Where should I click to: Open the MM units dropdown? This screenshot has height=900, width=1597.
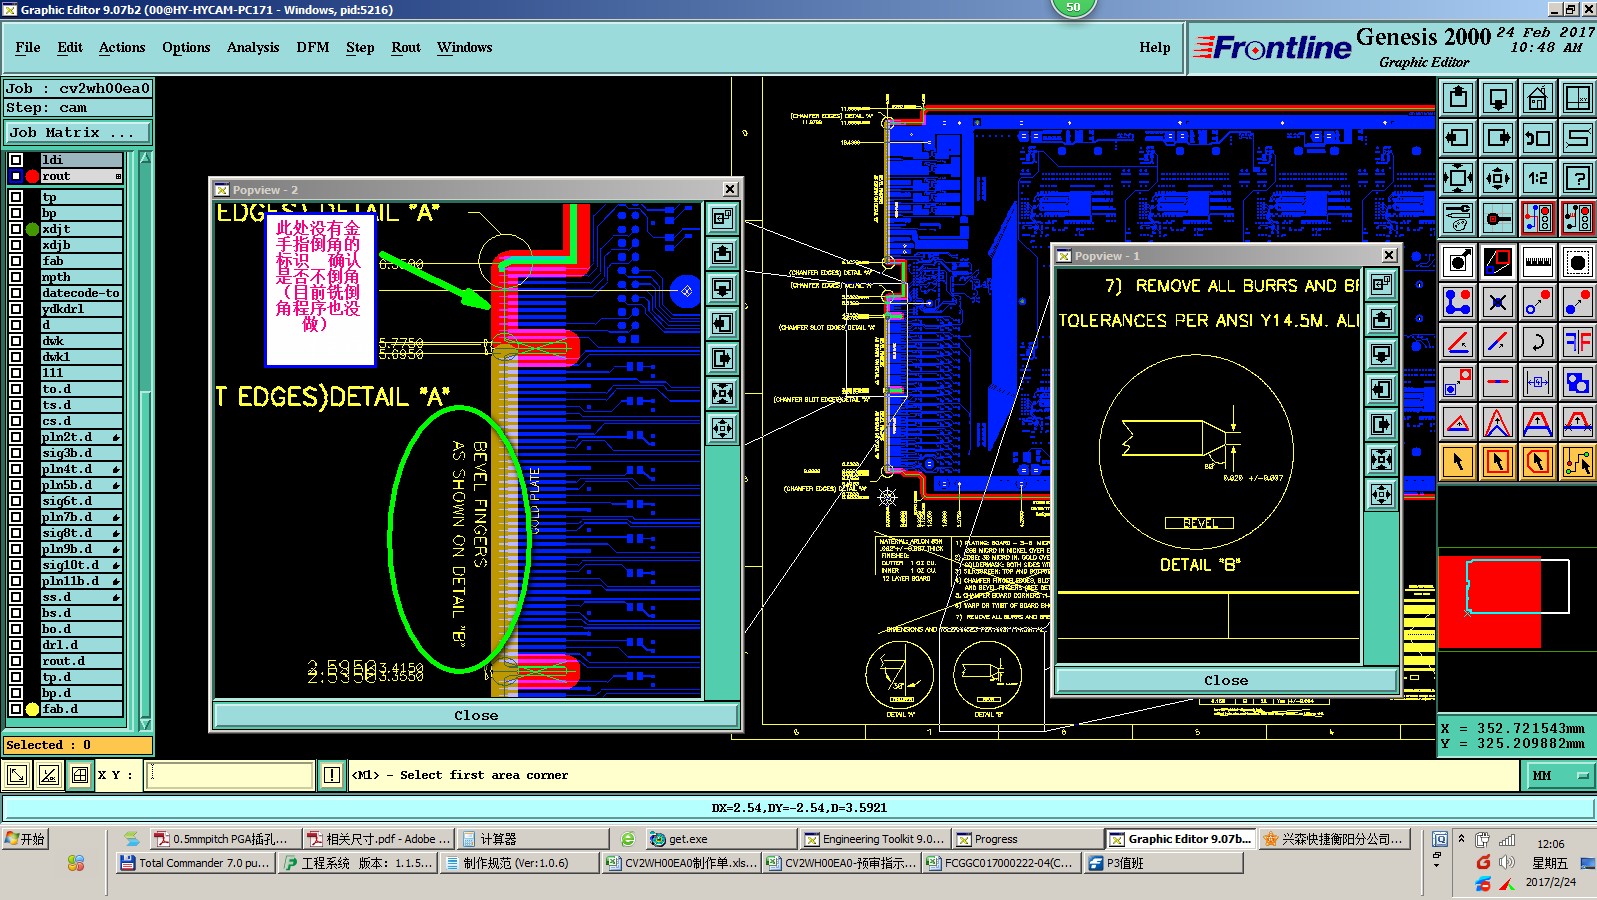1559,775
